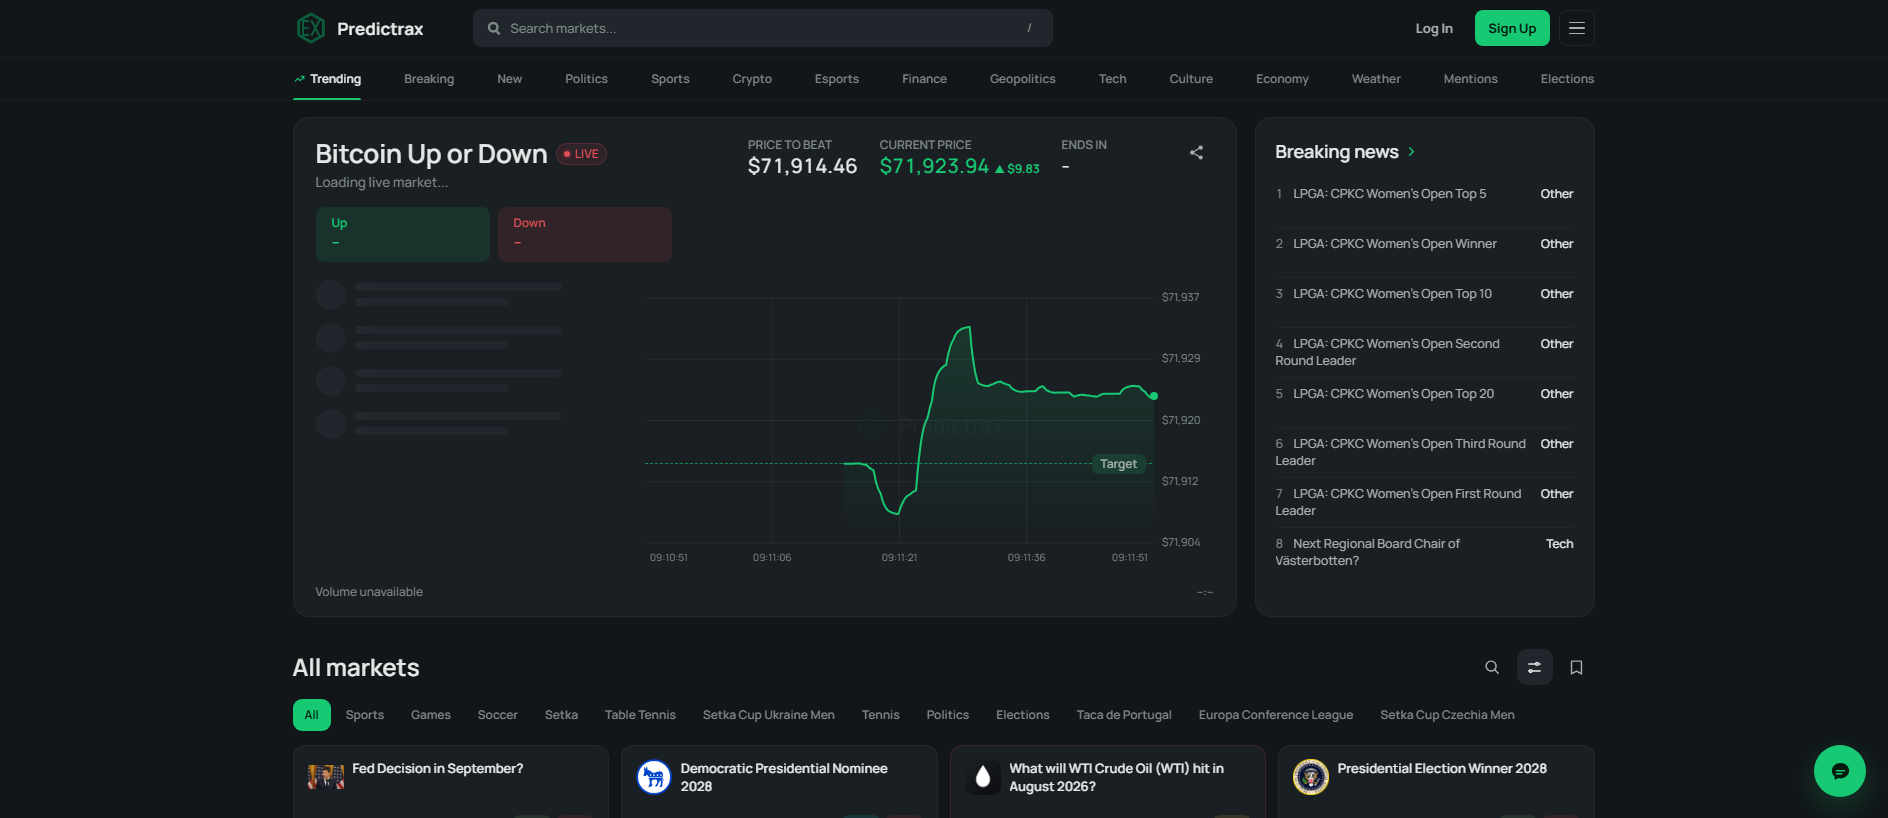This screenshot has height=818, width=1888.
Task: Open the hamburger menu
Action: pos(1577,28)
